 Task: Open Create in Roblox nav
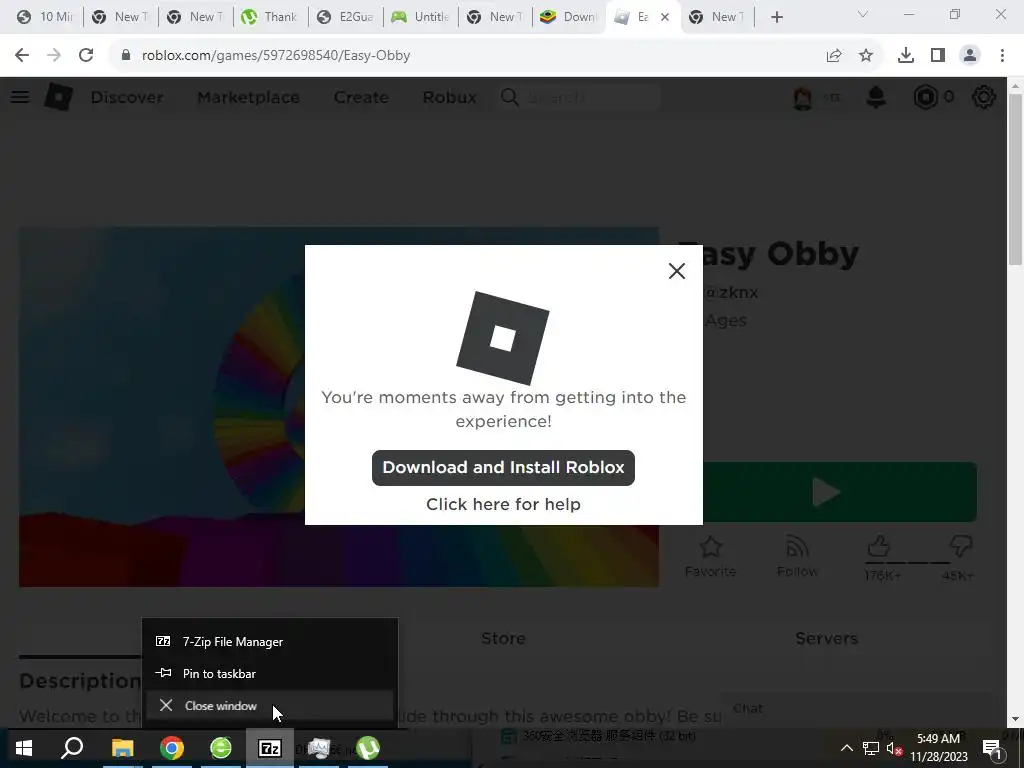pyautogui.click(x=361, y=97)
